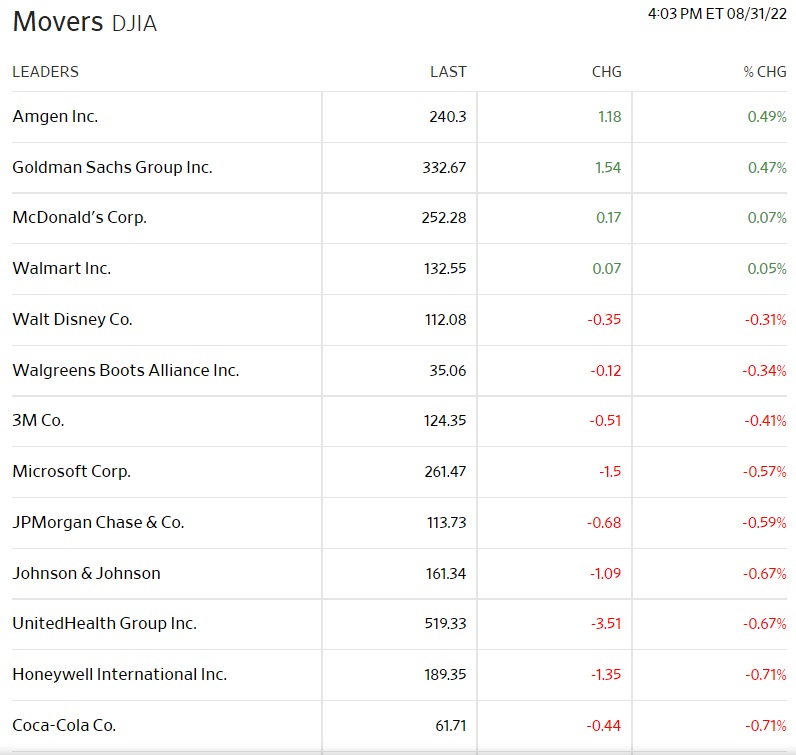
Task: Select Amgen last price 240.3
Action: point(448,116)
